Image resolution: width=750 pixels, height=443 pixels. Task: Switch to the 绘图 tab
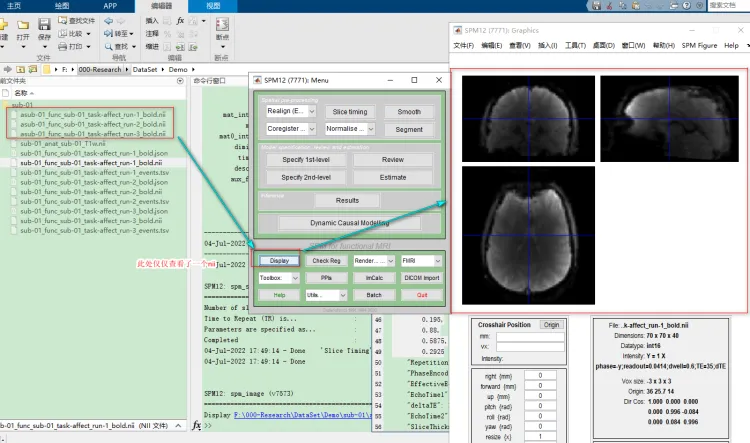pyautogui.click(x=62, y=6)
